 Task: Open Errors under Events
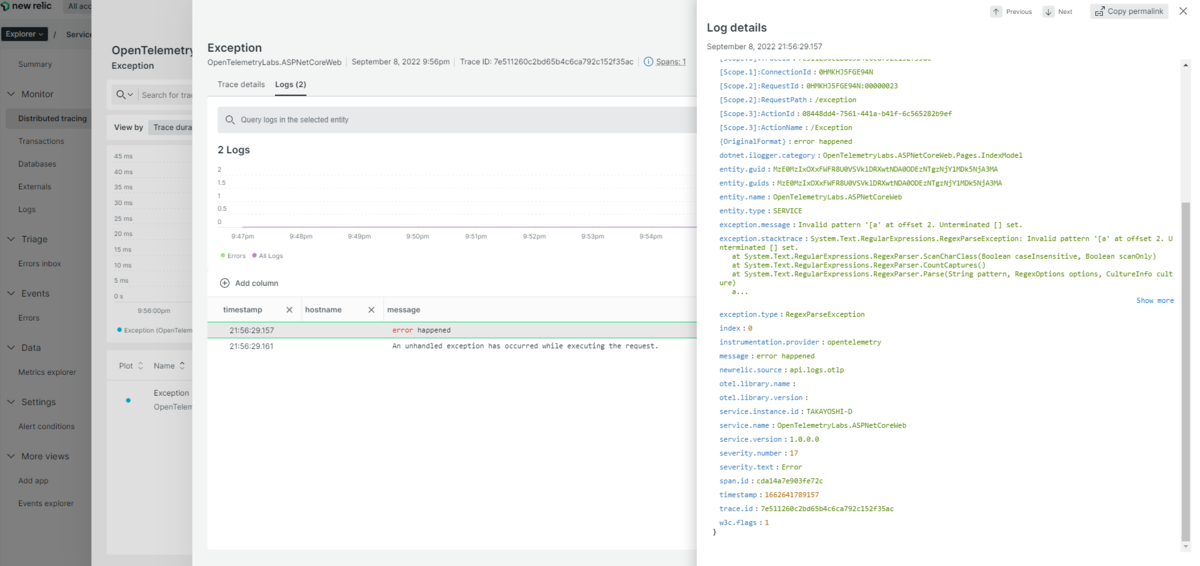[29, 318]
